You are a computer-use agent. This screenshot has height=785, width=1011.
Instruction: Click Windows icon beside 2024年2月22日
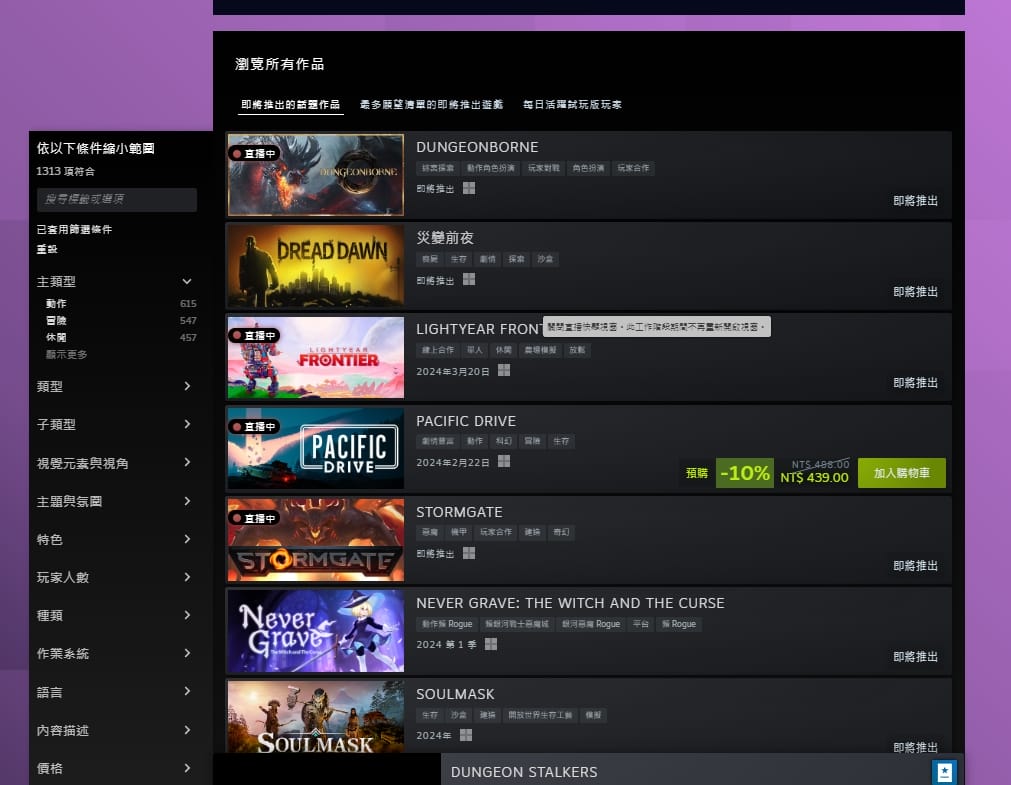[504, 461]
